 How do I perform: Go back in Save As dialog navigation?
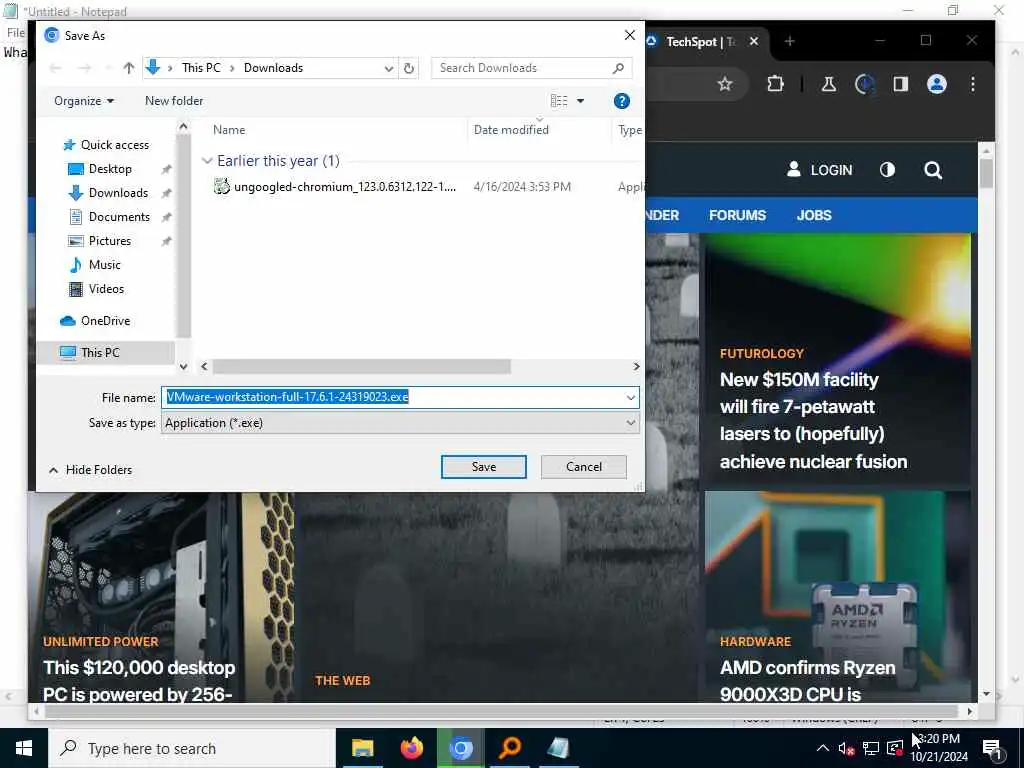pos(56,68)
